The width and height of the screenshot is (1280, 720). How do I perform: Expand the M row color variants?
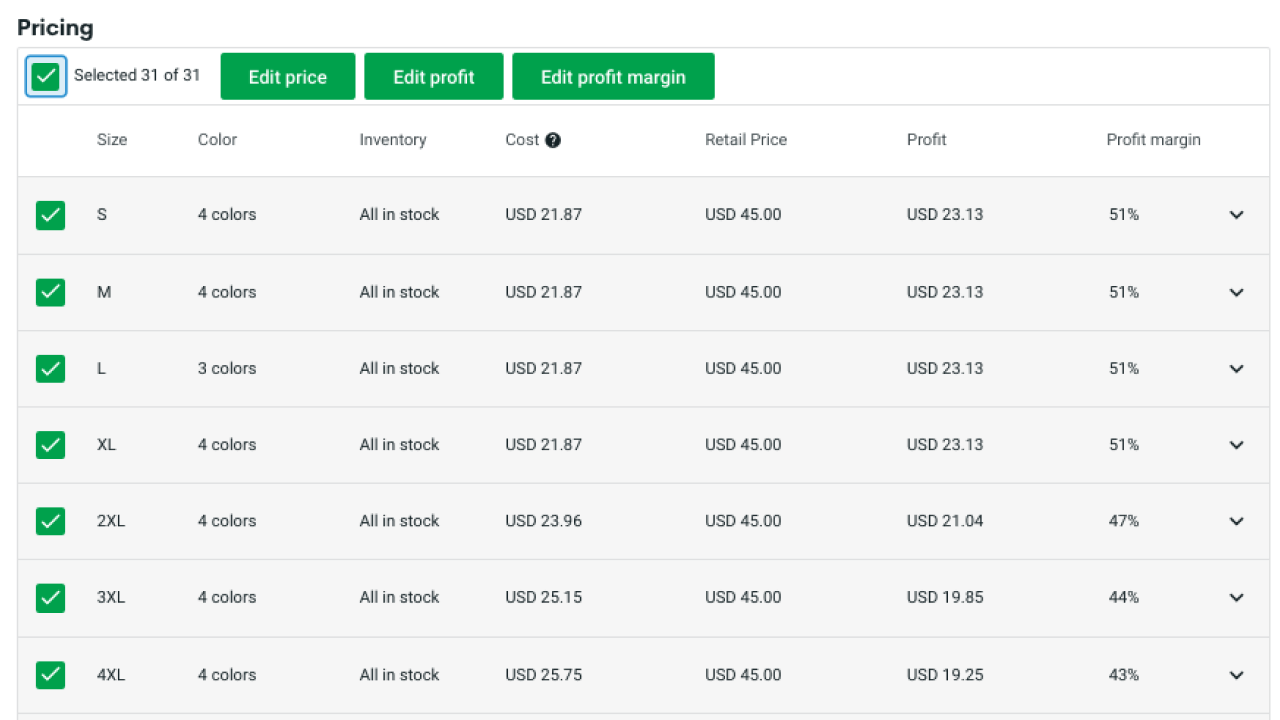(1236, 291)
